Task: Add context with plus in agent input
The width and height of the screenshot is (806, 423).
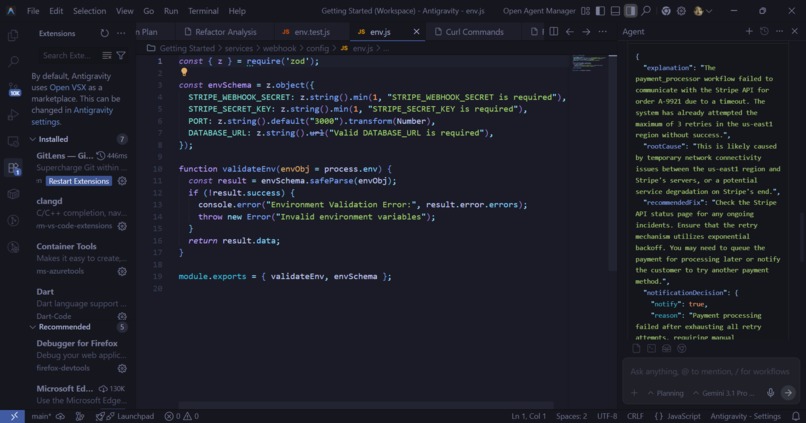Action: (634, 393)
